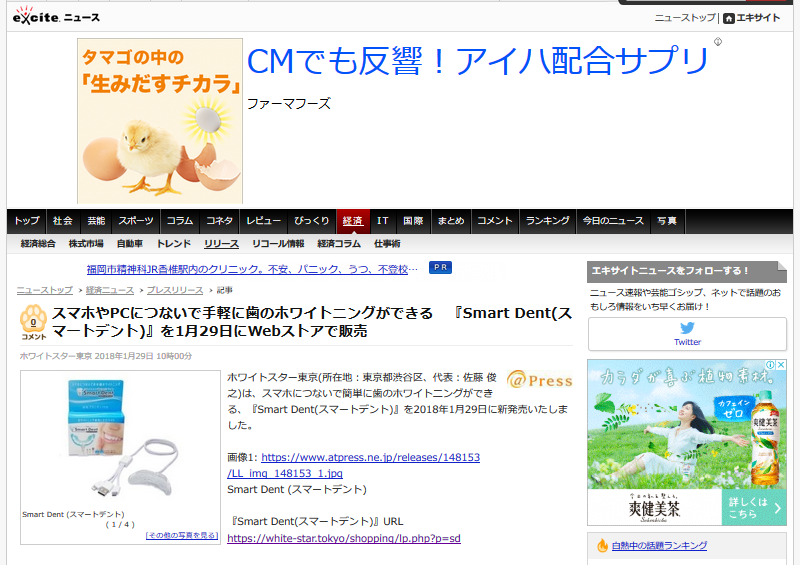Select 経済総合 sub-menu item
Viewport: 800px width, 565px height.
[38, 244]
